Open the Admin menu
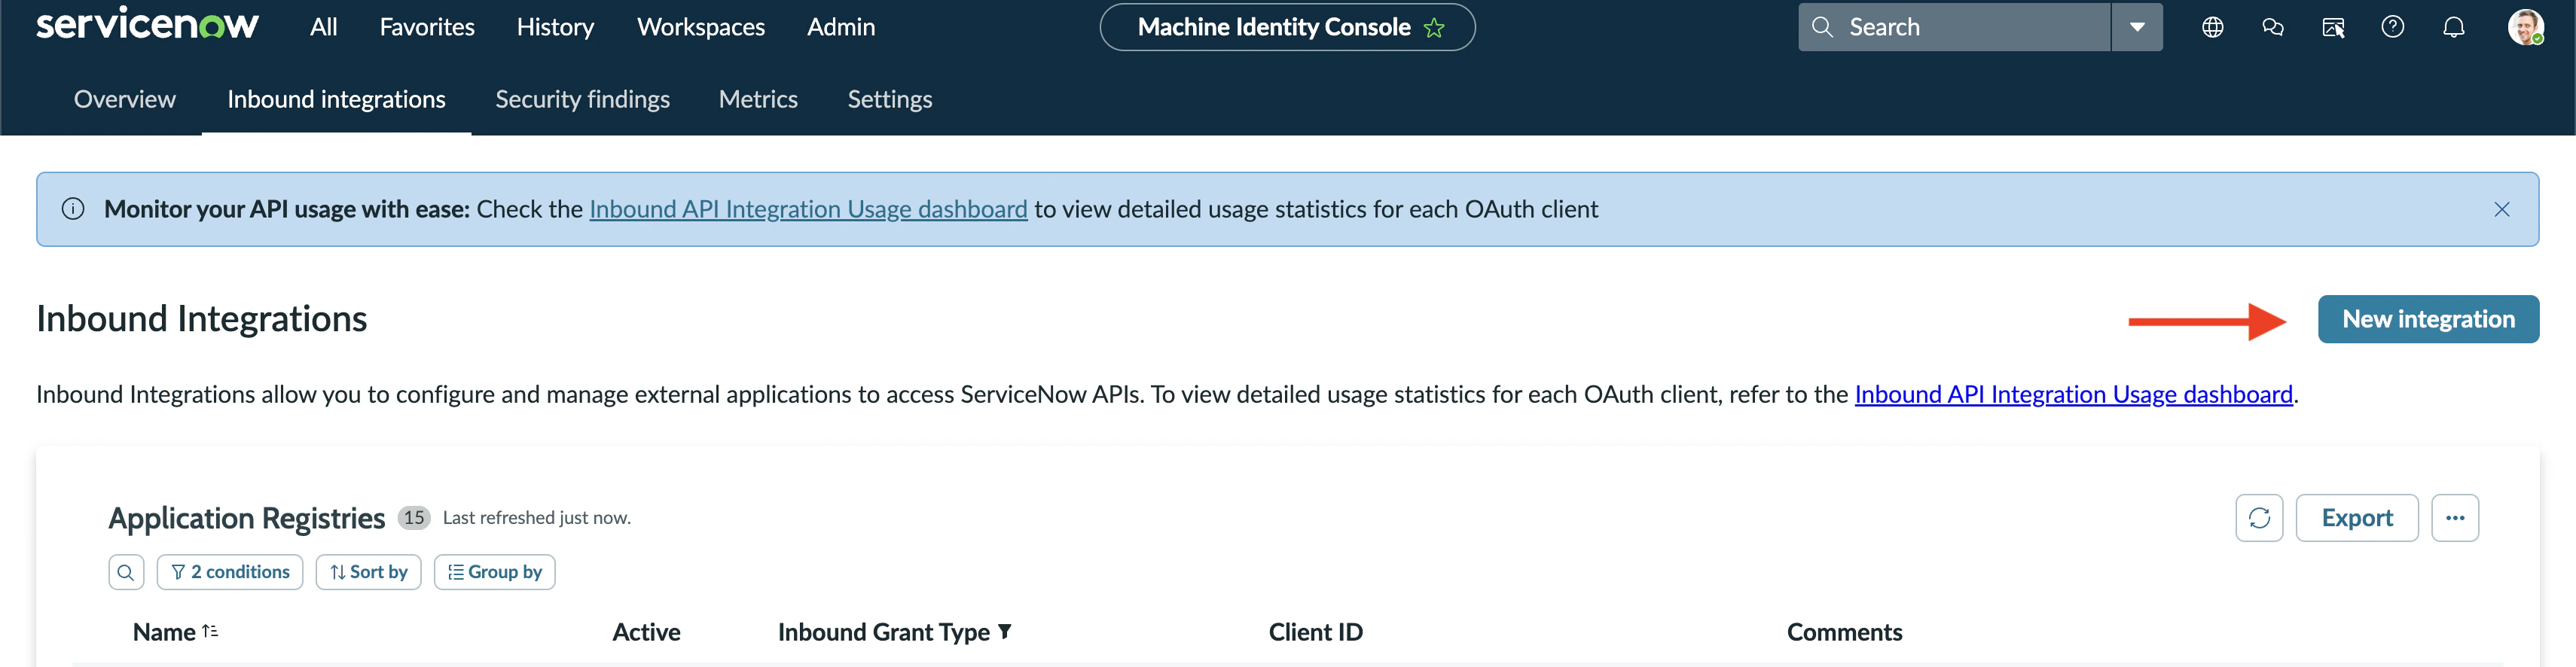Viewport: 2576px width, 667px height. 841,27
